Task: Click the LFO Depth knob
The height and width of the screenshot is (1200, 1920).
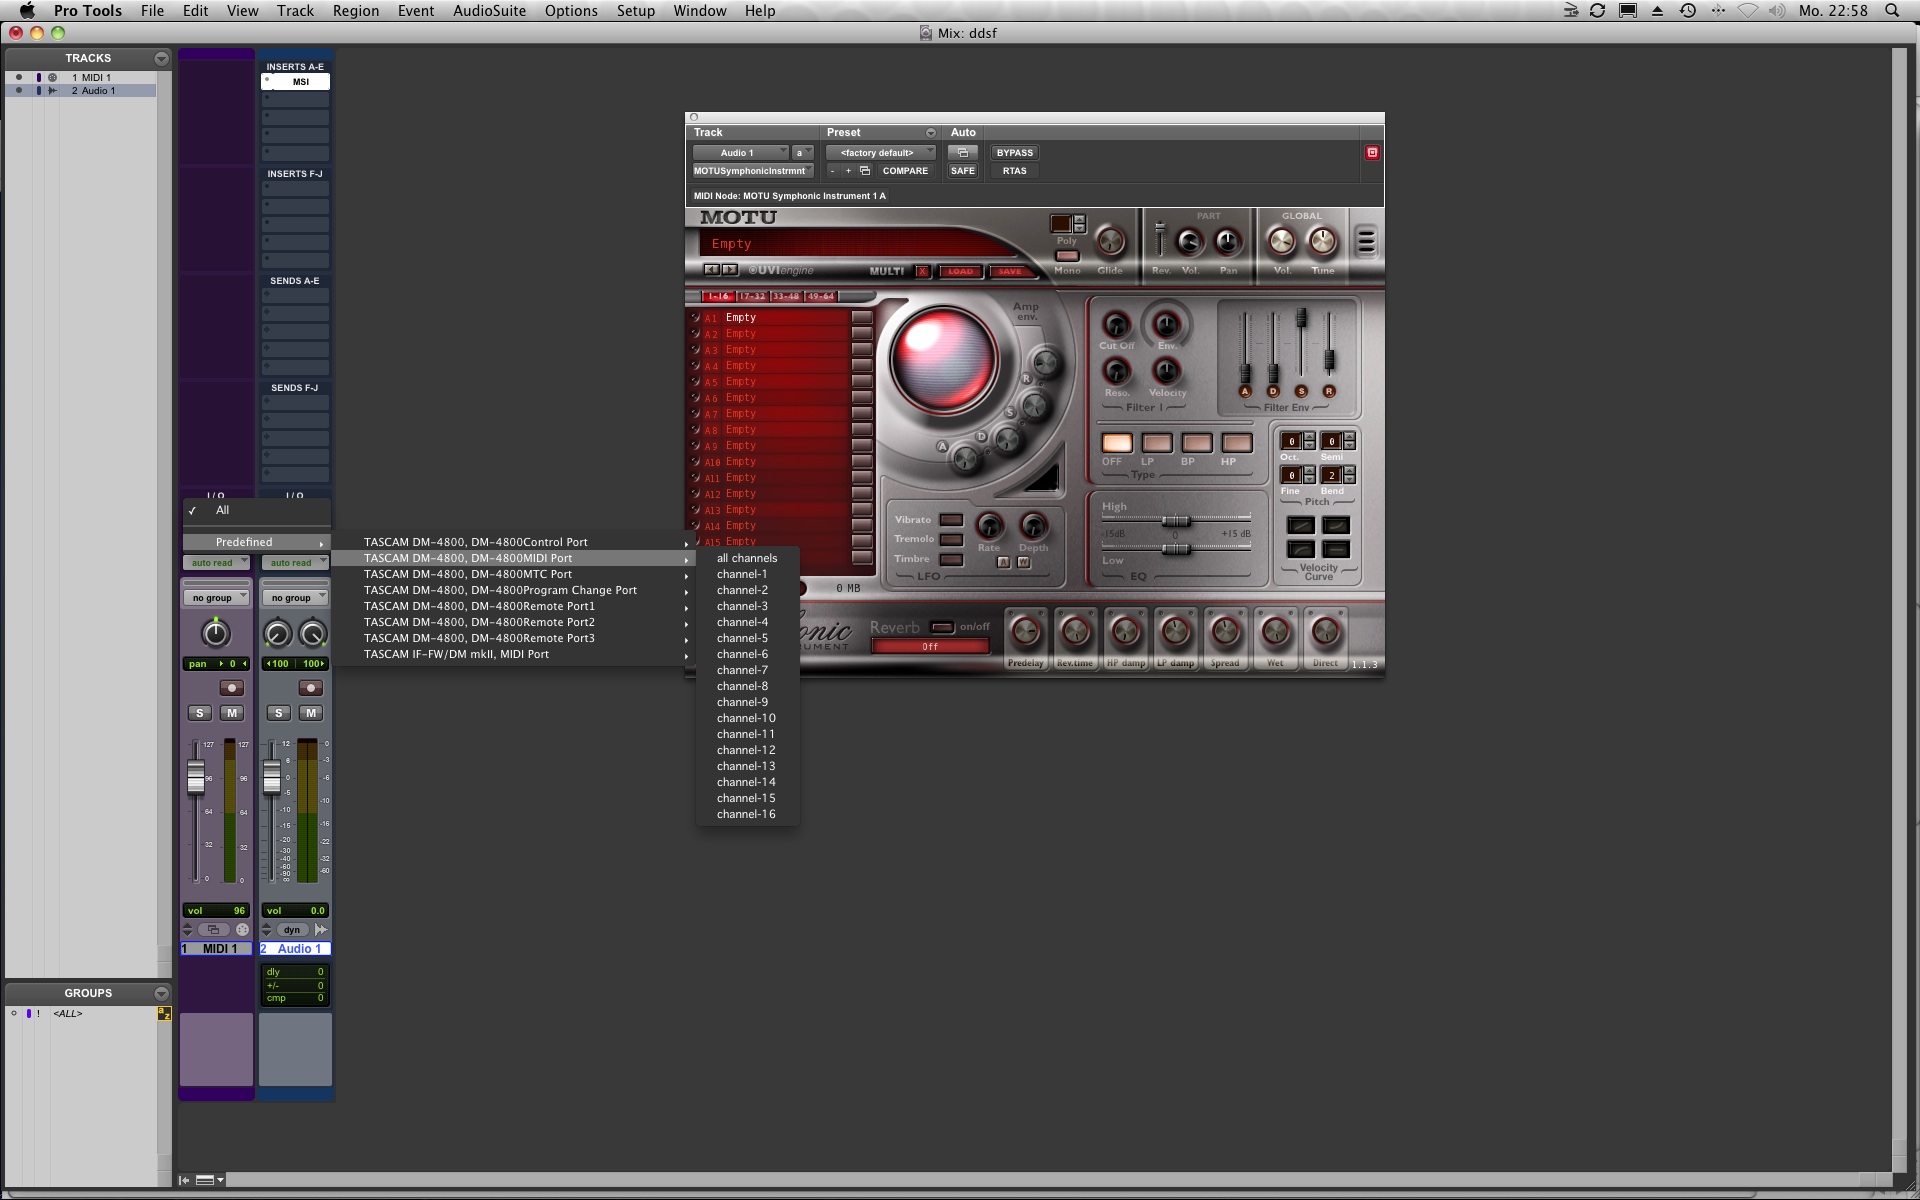Action: tap(1033, 526)
